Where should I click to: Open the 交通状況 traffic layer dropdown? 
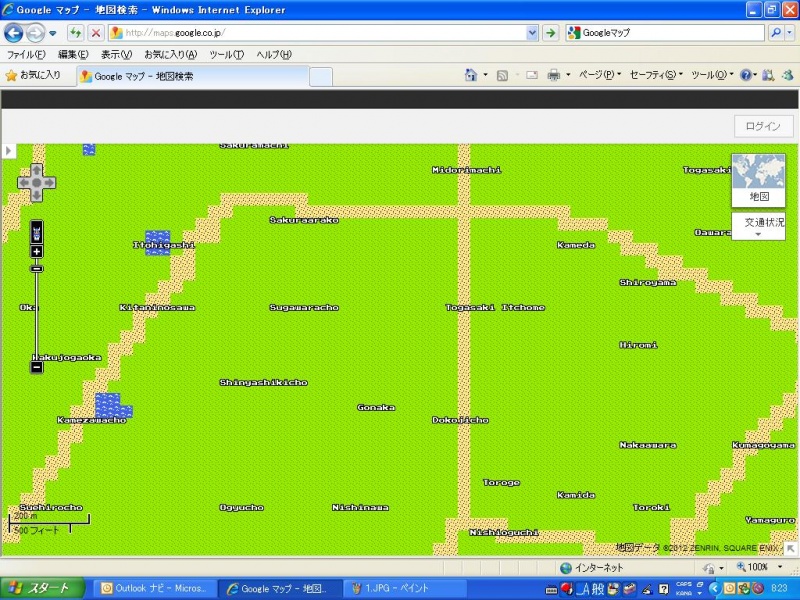(x=759, y=227)
